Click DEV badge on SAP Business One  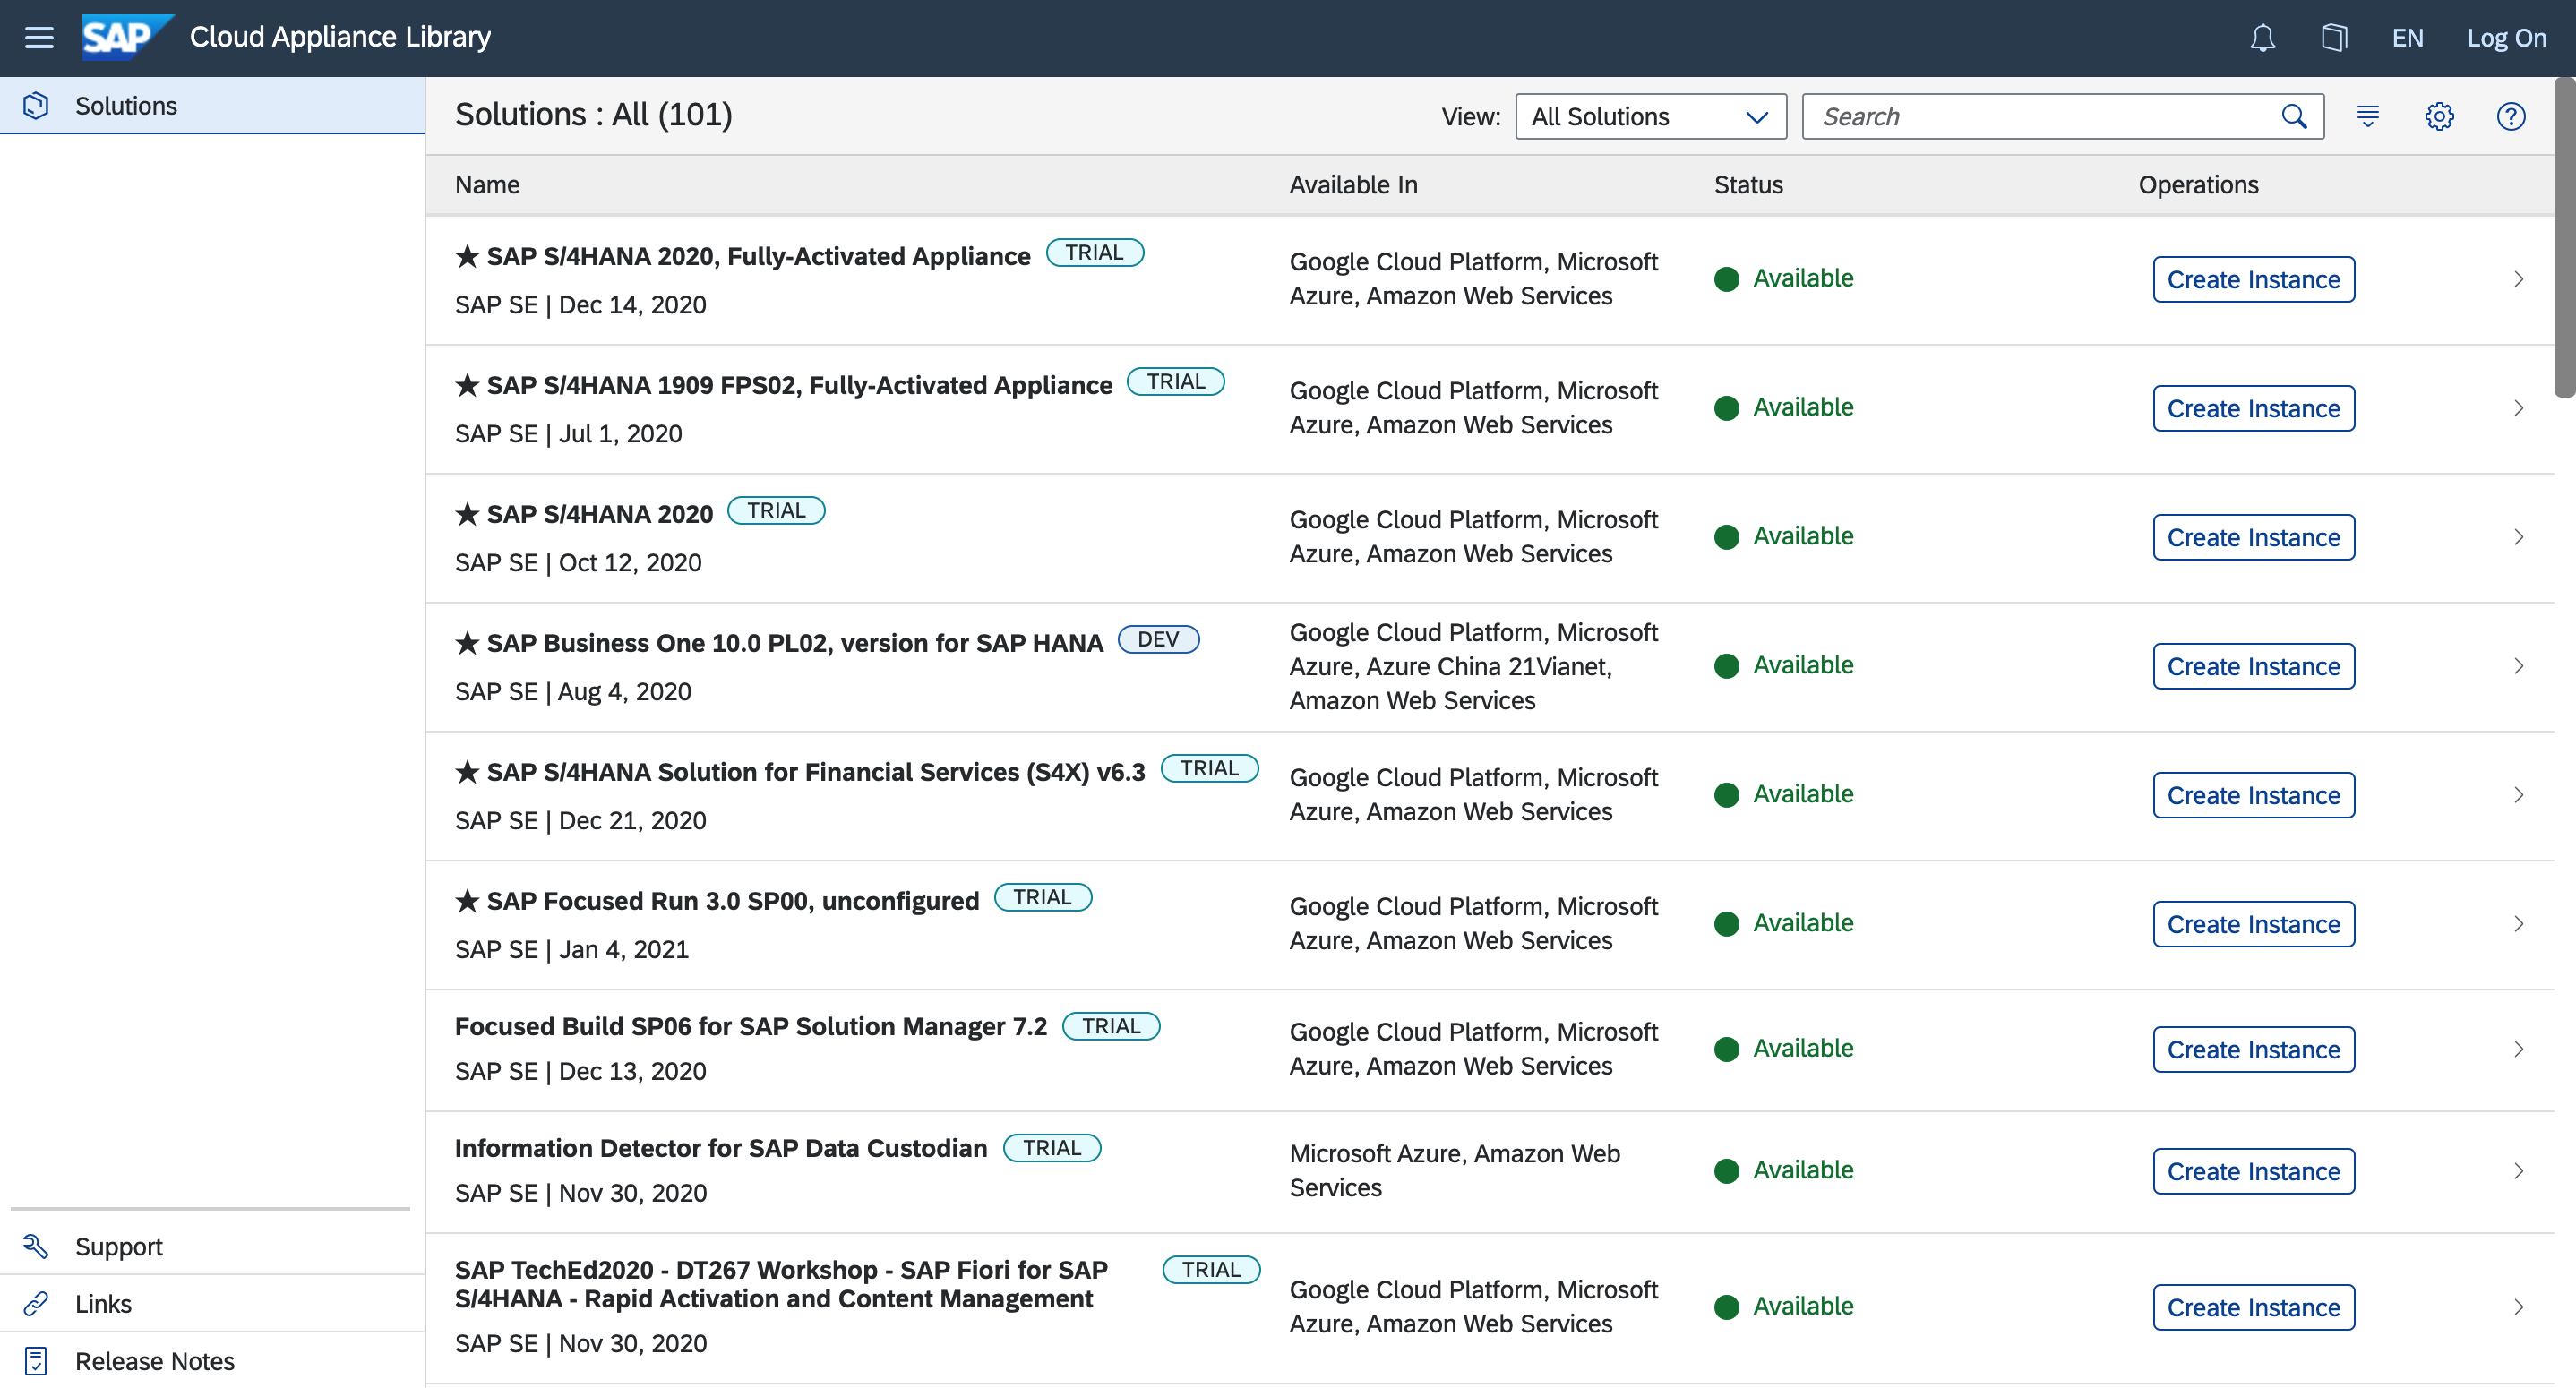coord(1158,640)
